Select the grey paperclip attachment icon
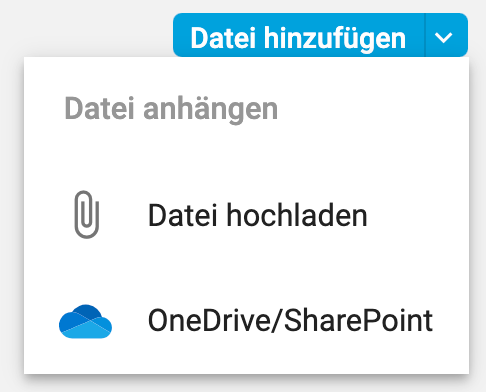Image resolution: width=486 pixels, height=392 pixels. pos(87,214)
